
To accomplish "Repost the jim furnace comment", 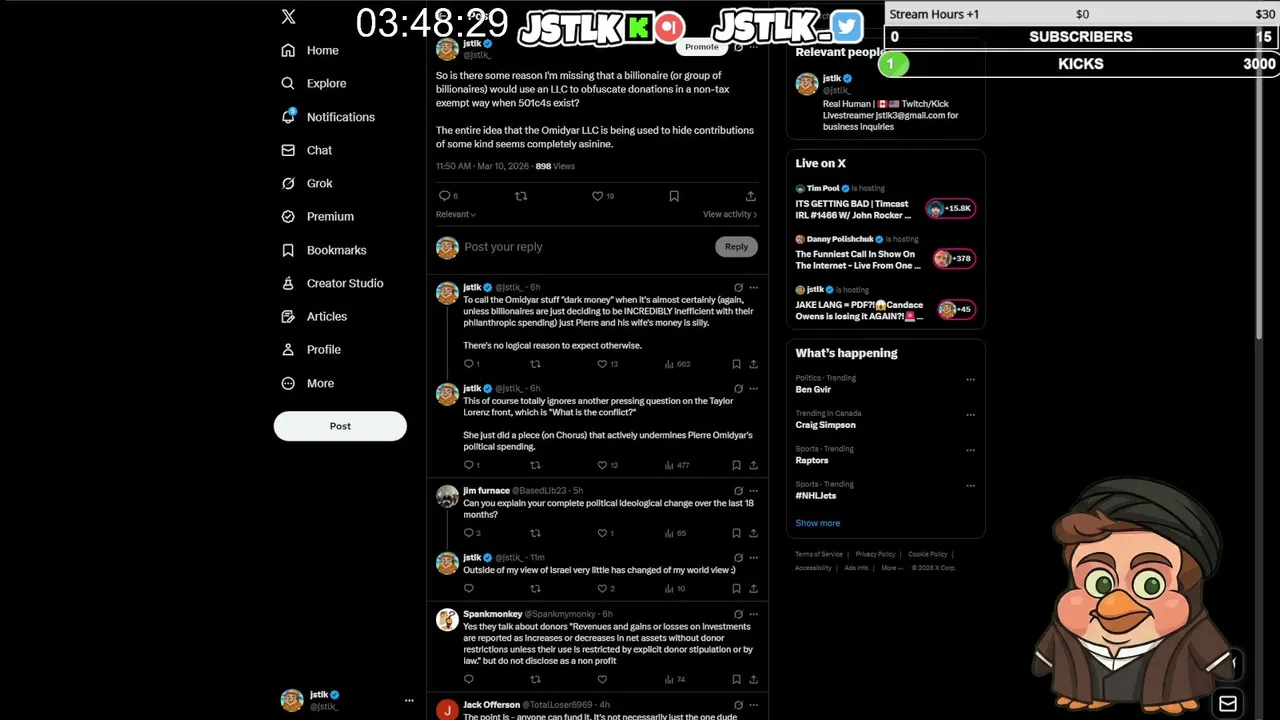I will pyautogui.click(x=535, y=533).
